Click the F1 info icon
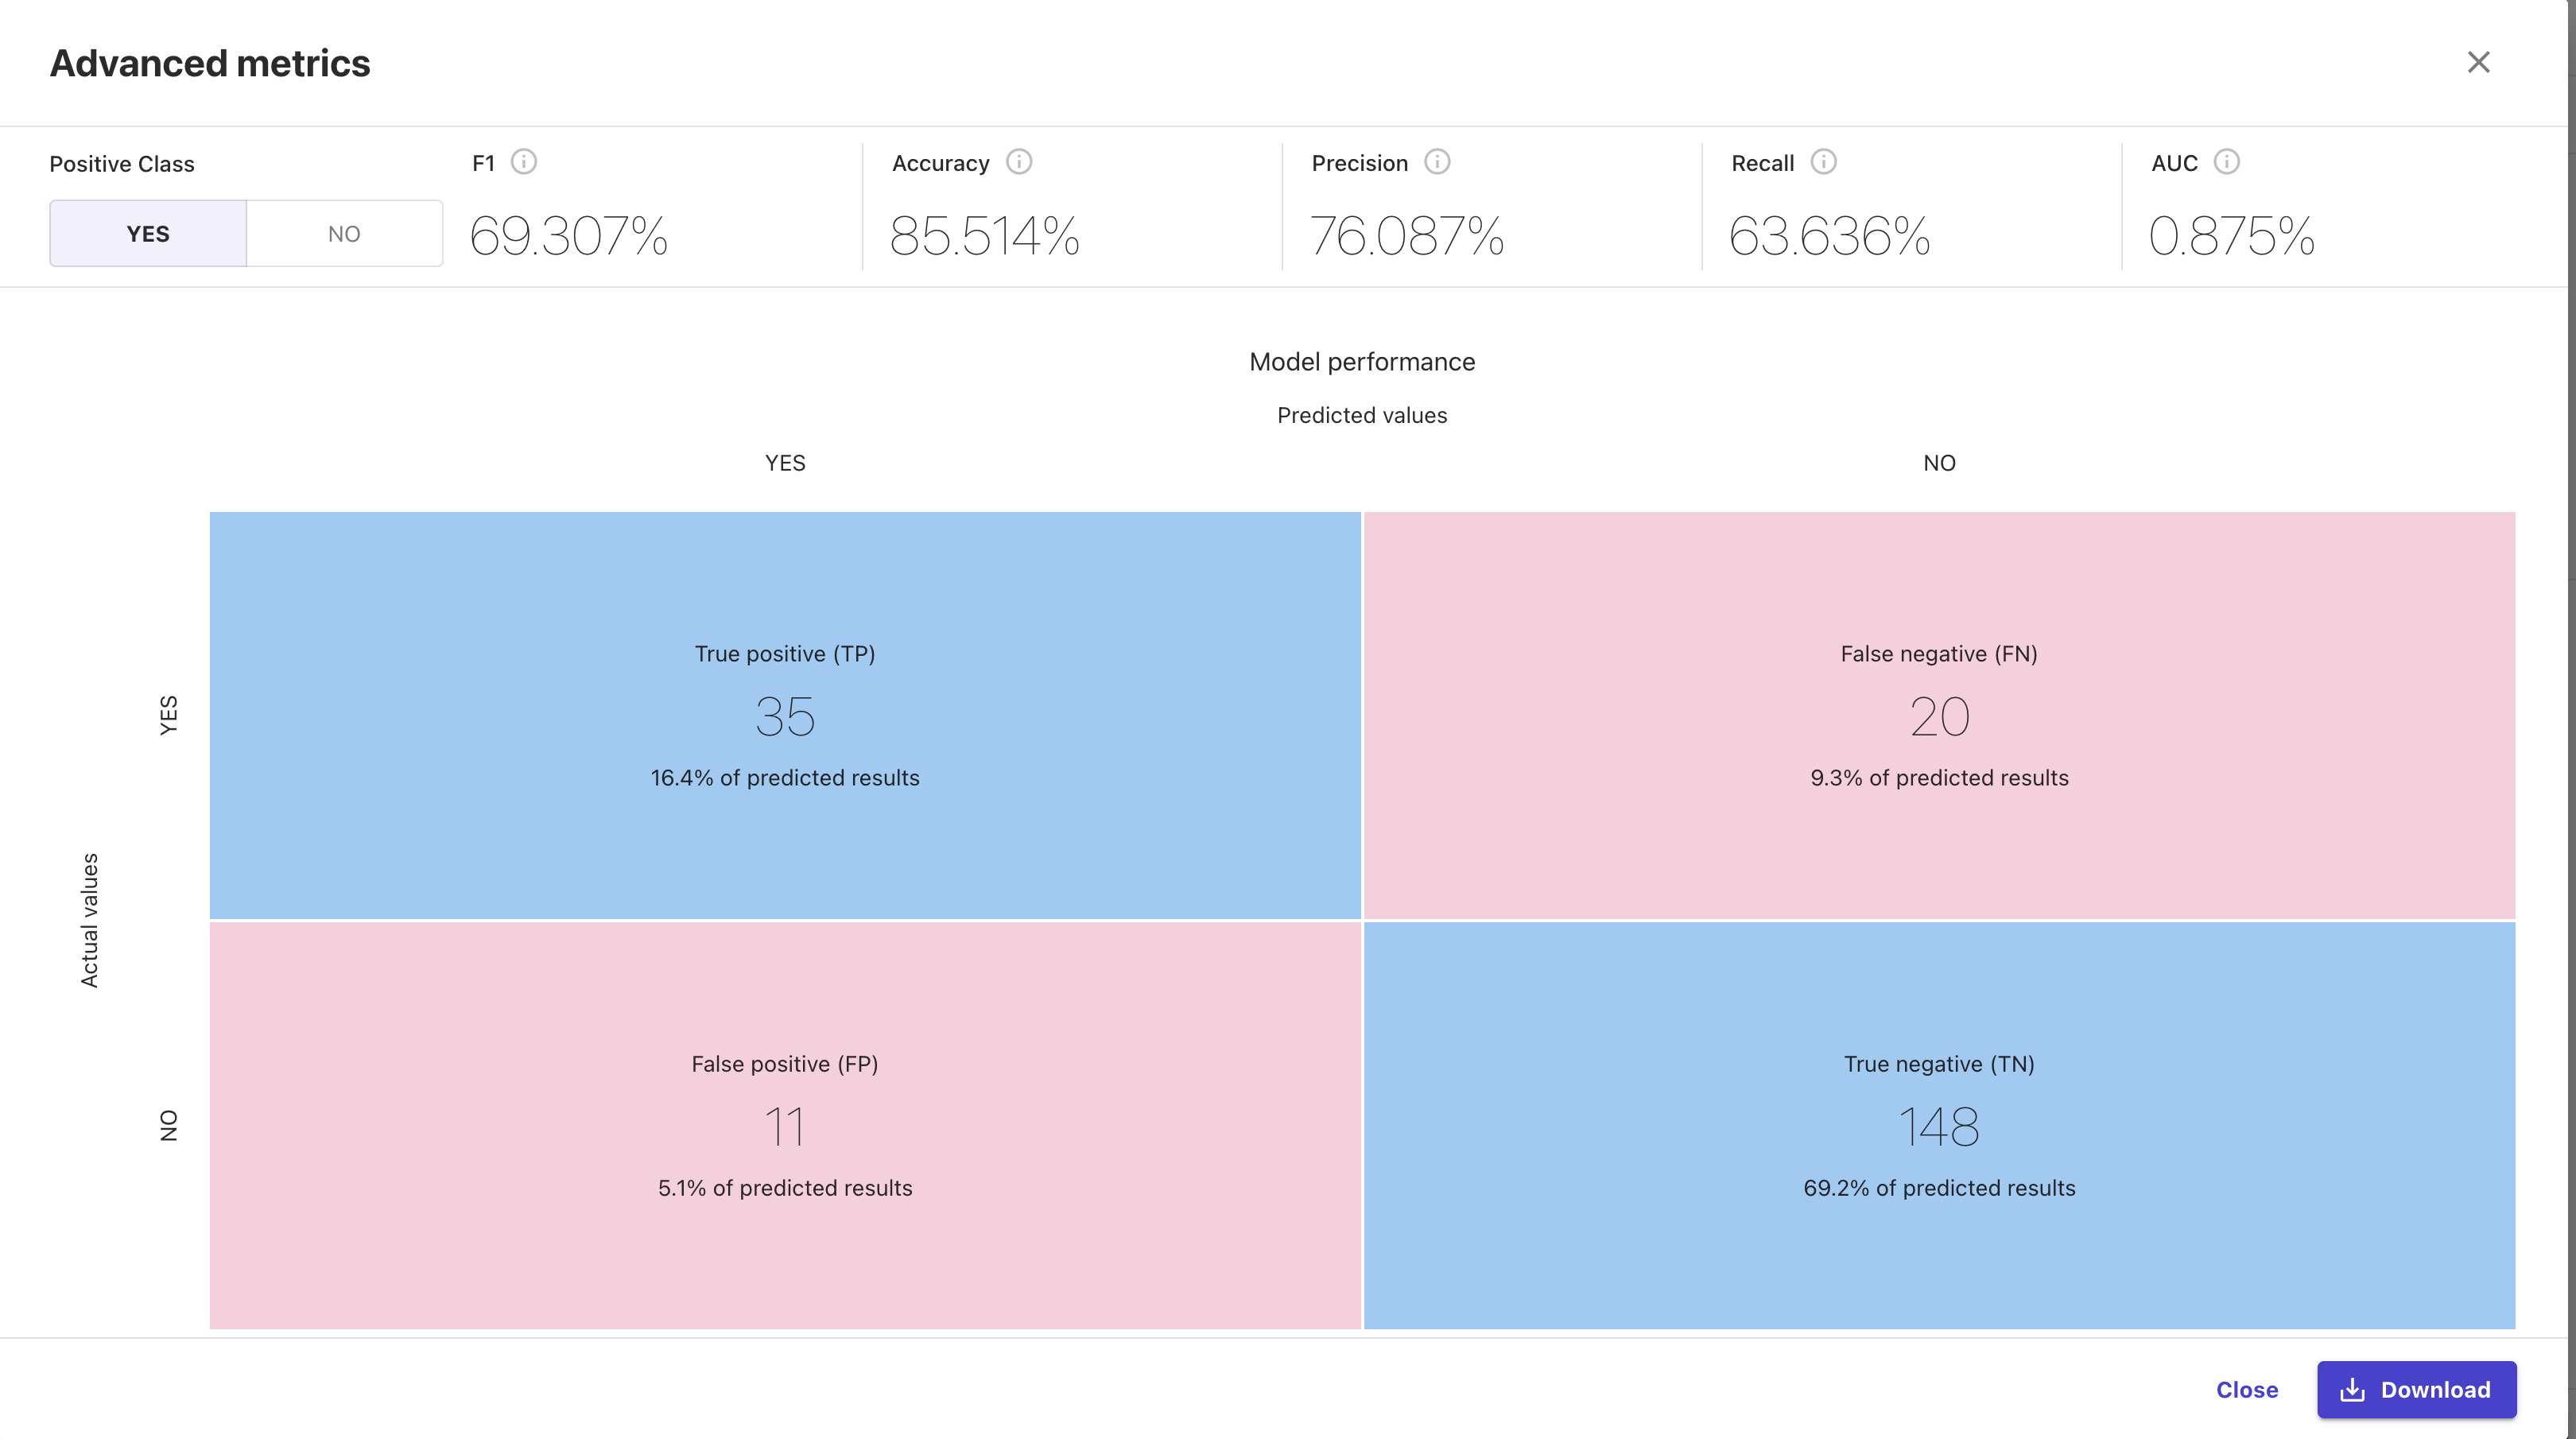This screenshot has height=1439, width=2576. click(523, 162)
